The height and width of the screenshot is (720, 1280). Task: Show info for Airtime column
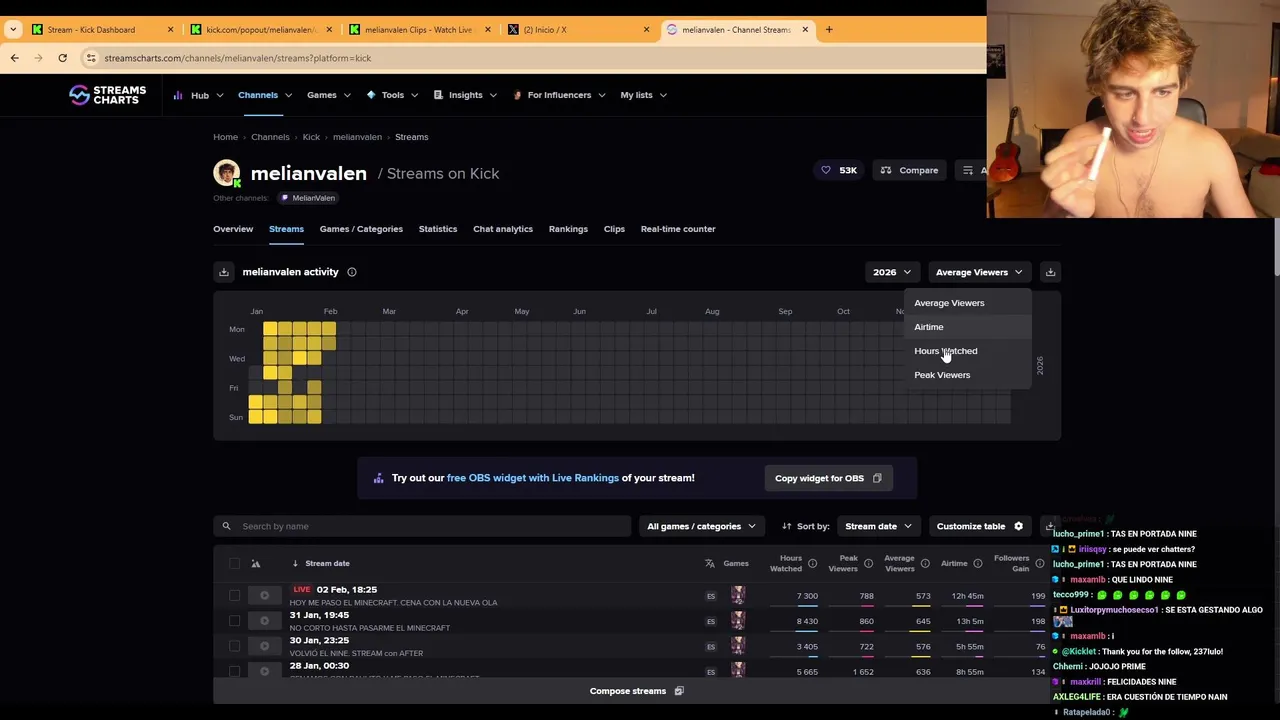click(978, 564)
